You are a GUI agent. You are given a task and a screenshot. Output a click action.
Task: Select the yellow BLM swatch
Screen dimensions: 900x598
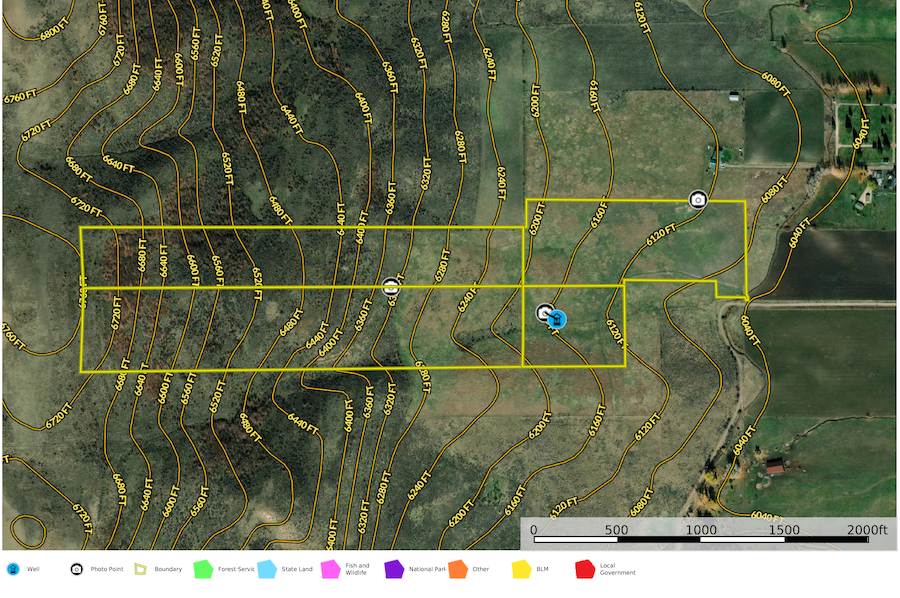(522, 569)
